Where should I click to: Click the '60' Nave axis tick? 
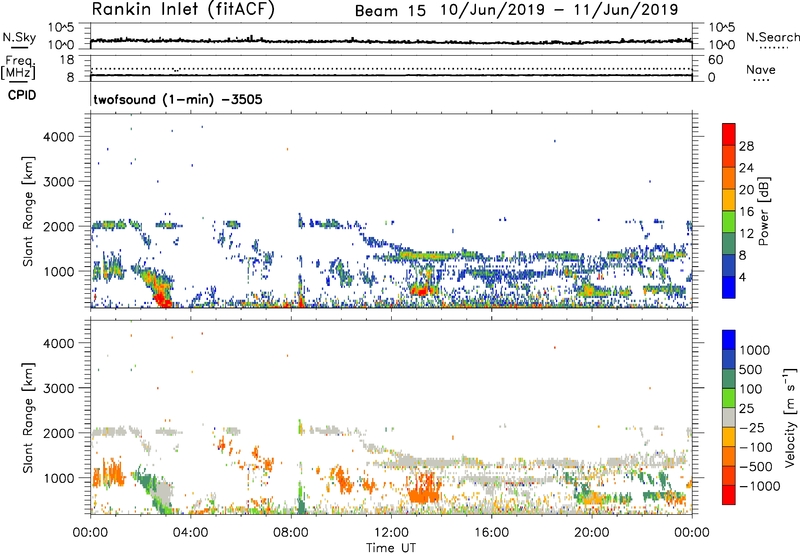[x=715, y=60]
